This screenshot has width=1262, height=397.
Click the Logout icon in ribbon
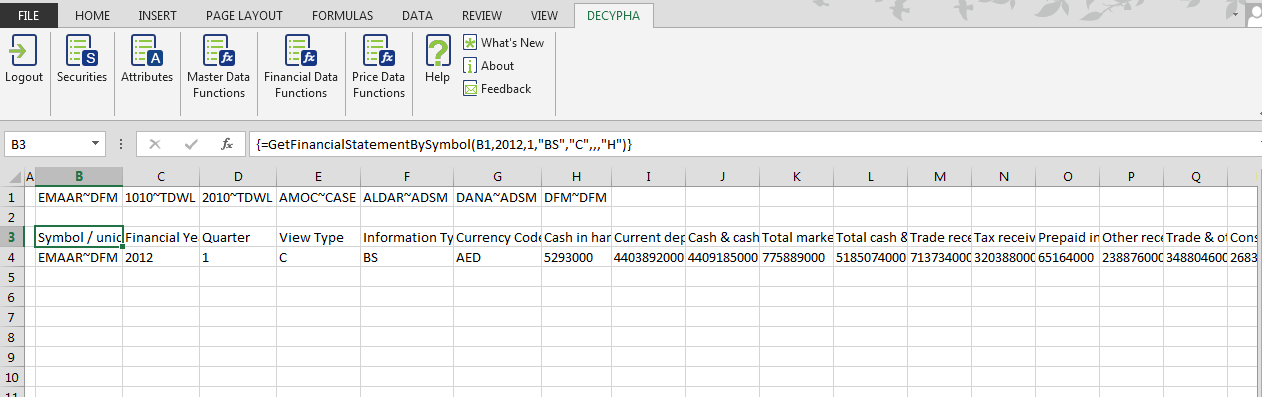pos(24,52)
